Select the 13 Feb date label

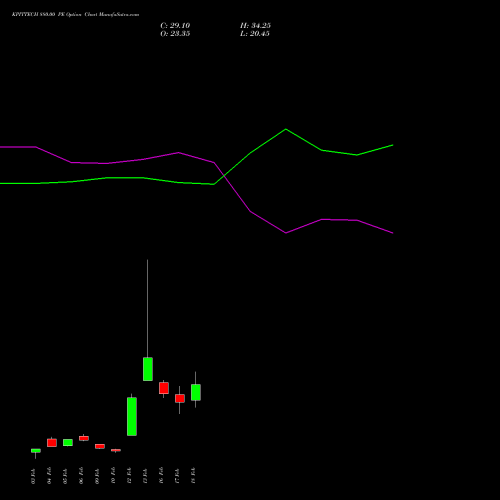click(145, 476)
